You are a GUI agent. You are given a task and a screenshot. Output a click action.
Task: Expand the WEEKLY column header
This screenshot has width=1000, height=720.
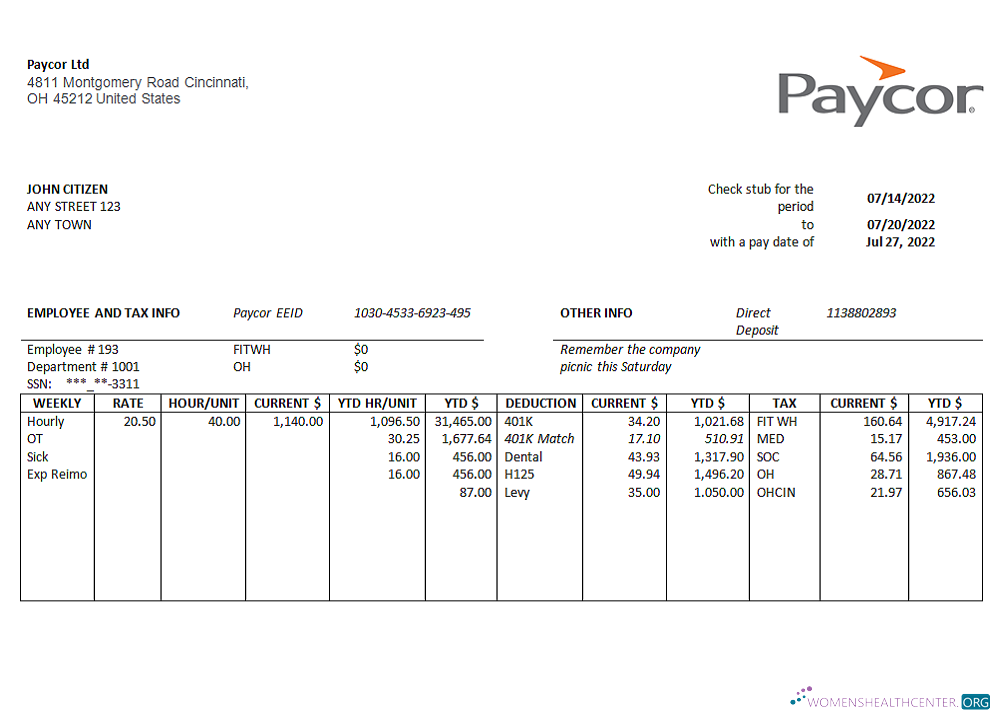57,403
